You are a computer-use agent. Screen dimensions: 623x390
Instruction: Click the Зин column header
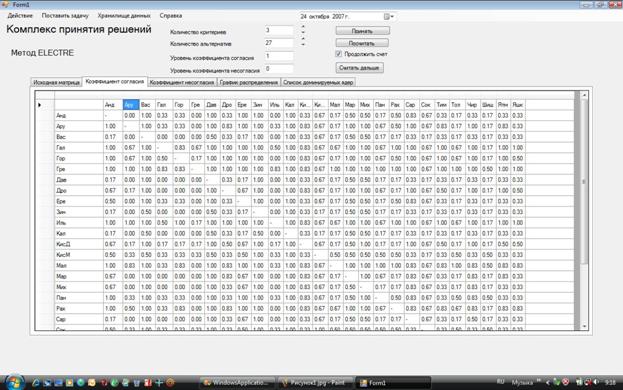coord(259,105)
